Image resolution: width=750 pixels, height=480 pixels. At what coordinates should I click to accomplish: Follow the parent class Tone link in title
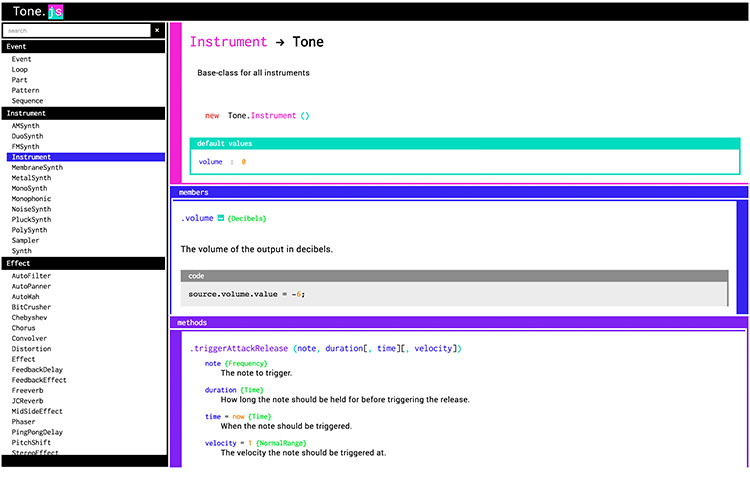(x=308, y=42)
